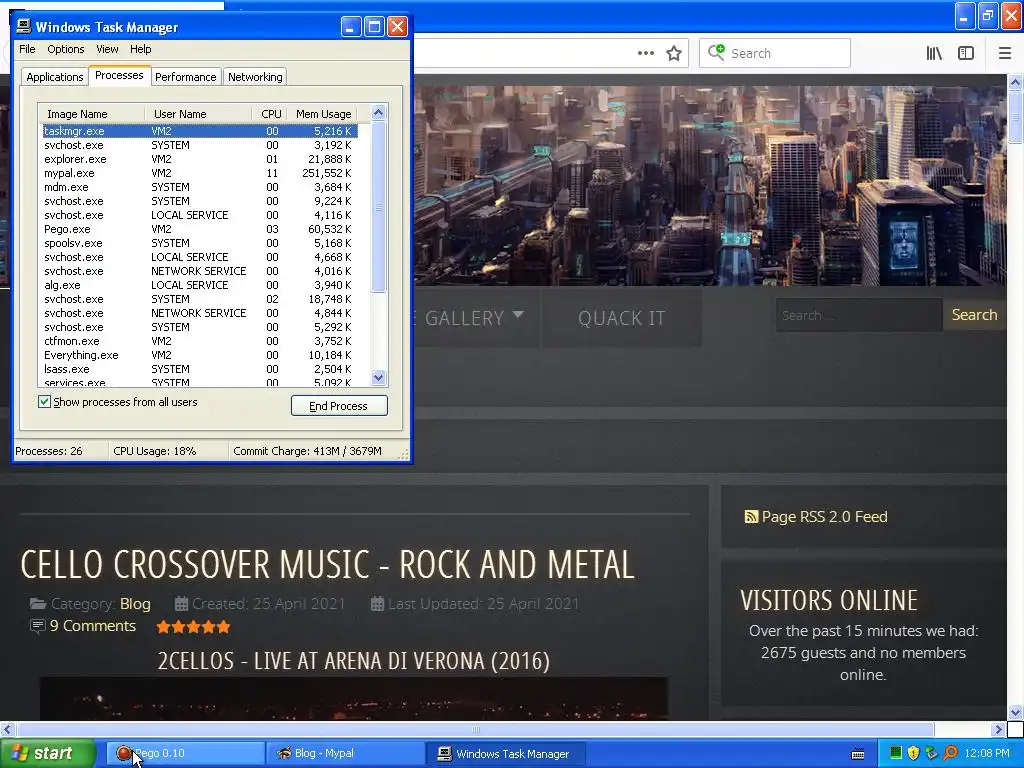Select the spoolsv.exe process row

coord(199,243)
